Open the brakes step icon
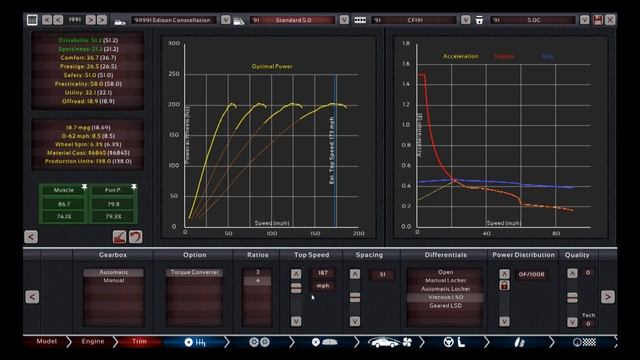 324,342
